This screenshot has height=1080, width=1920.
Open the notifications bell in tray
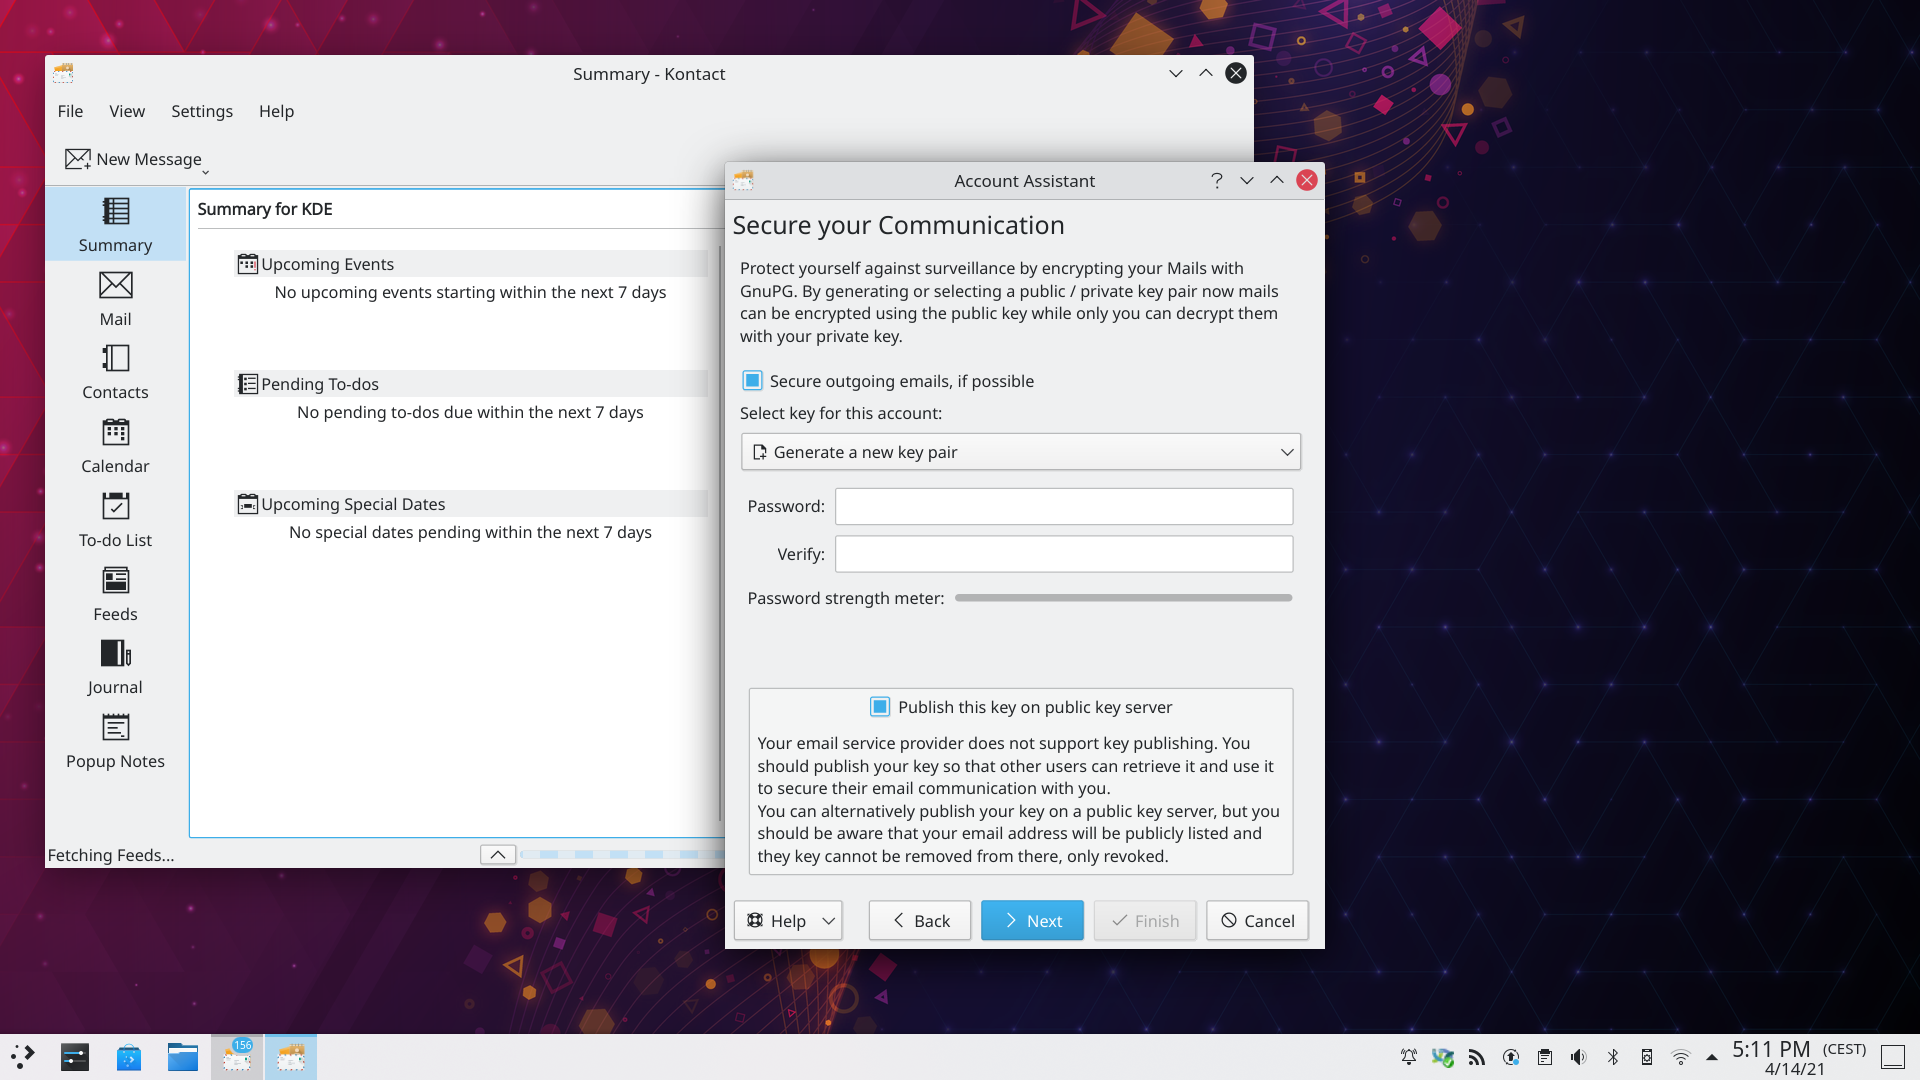1408,1057
